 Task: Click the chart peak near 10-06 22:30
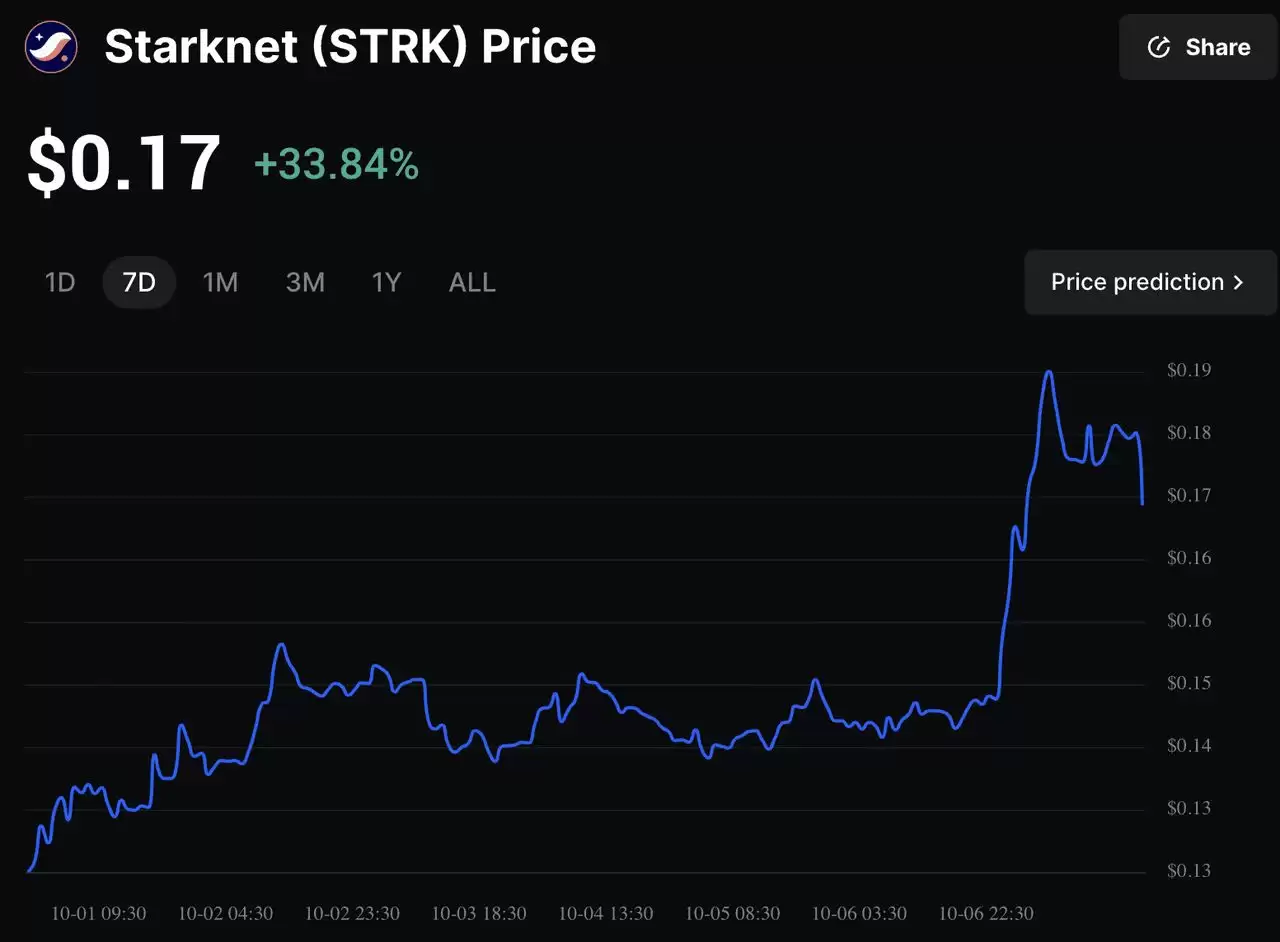tap(1048, 372)
